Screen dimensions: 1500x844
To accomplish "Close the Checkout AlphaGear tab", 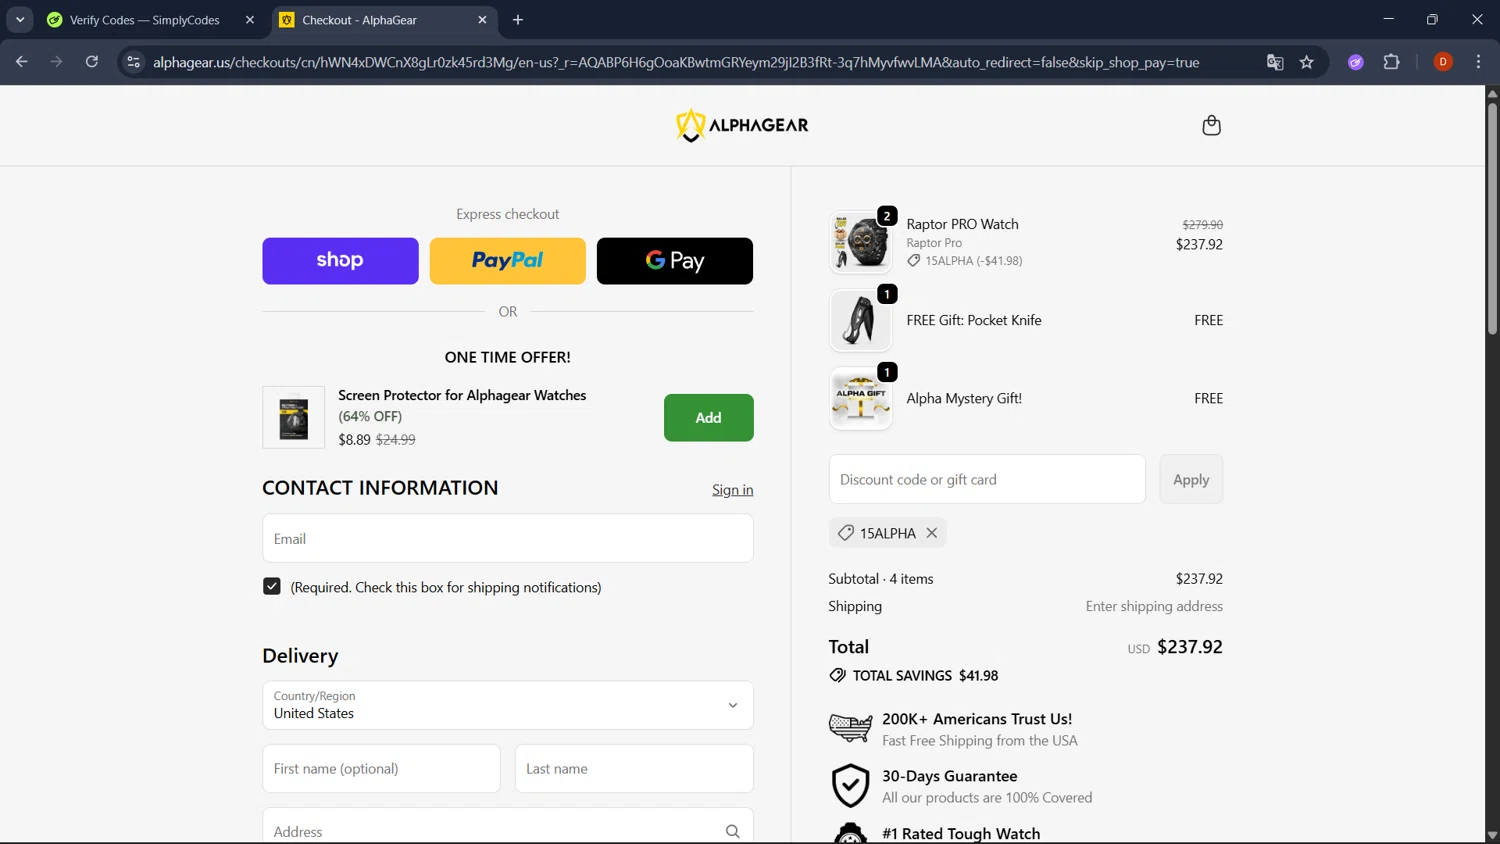I will tap(482, 20).
